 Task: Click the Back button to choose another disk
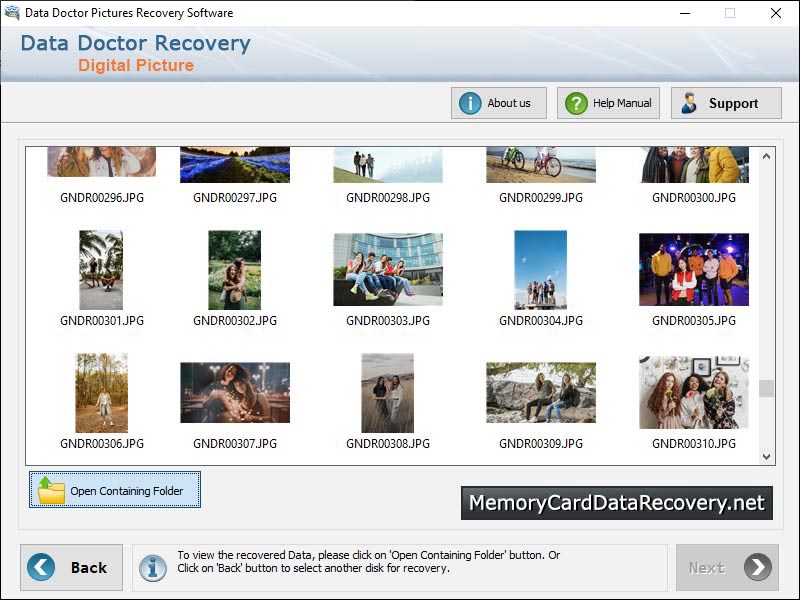pyautogui.click(x=70, y=567)
